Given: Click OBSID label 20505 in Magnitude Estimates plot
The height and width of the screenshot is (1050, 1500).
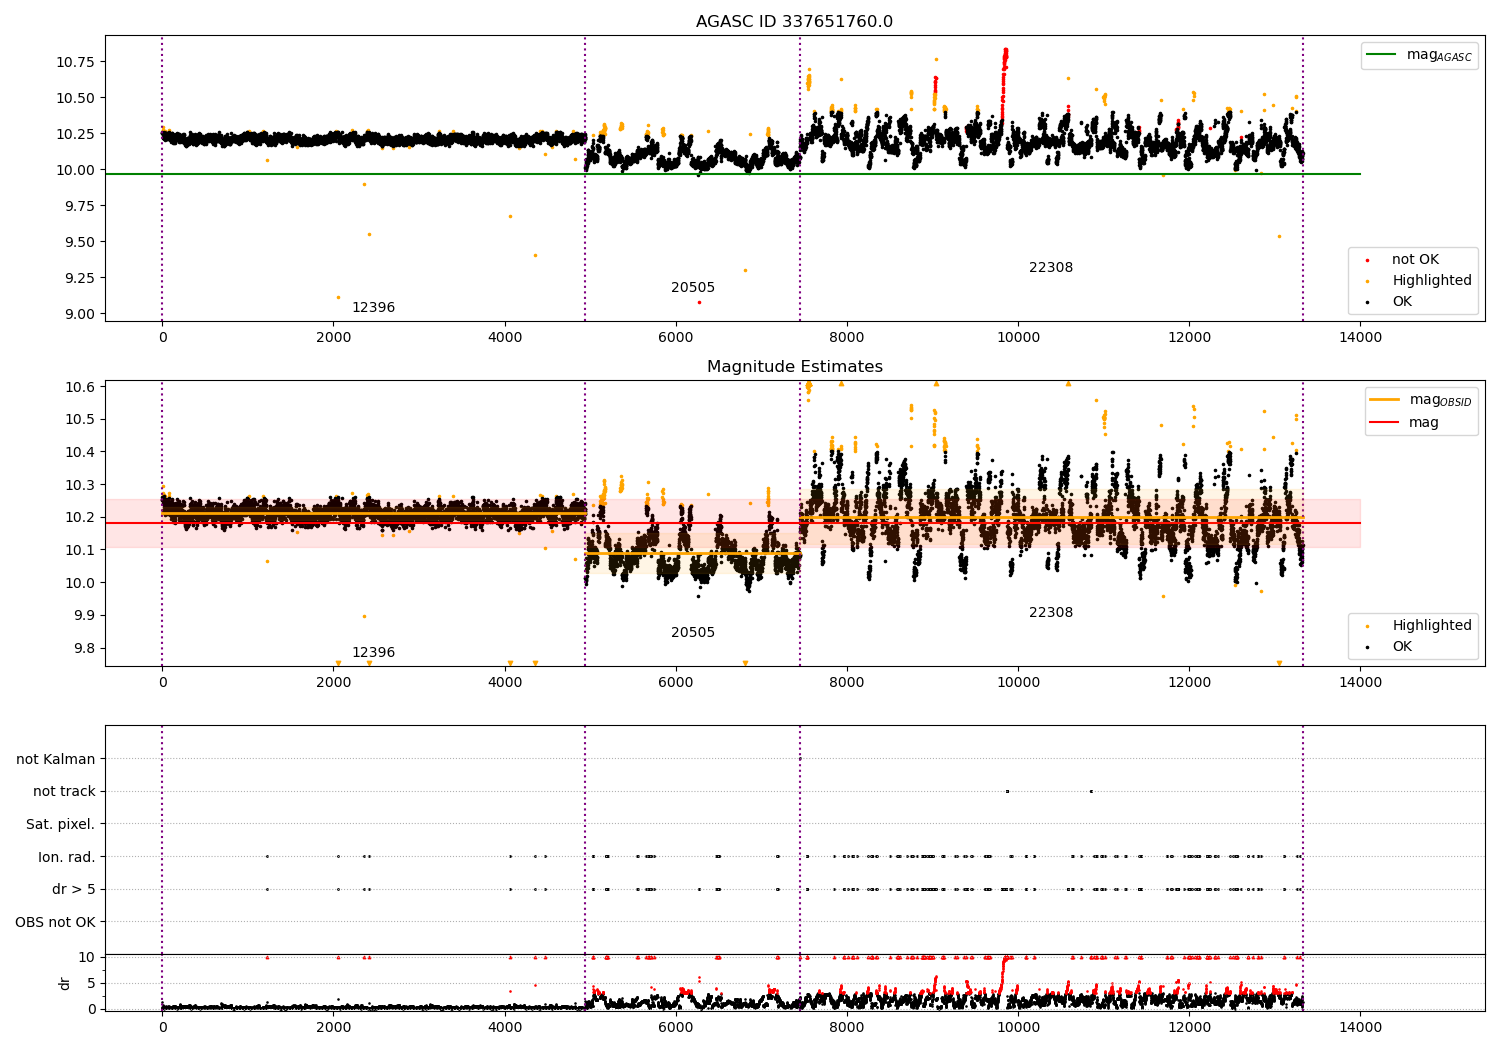Looking at the screenshot, I should point(693,633).
